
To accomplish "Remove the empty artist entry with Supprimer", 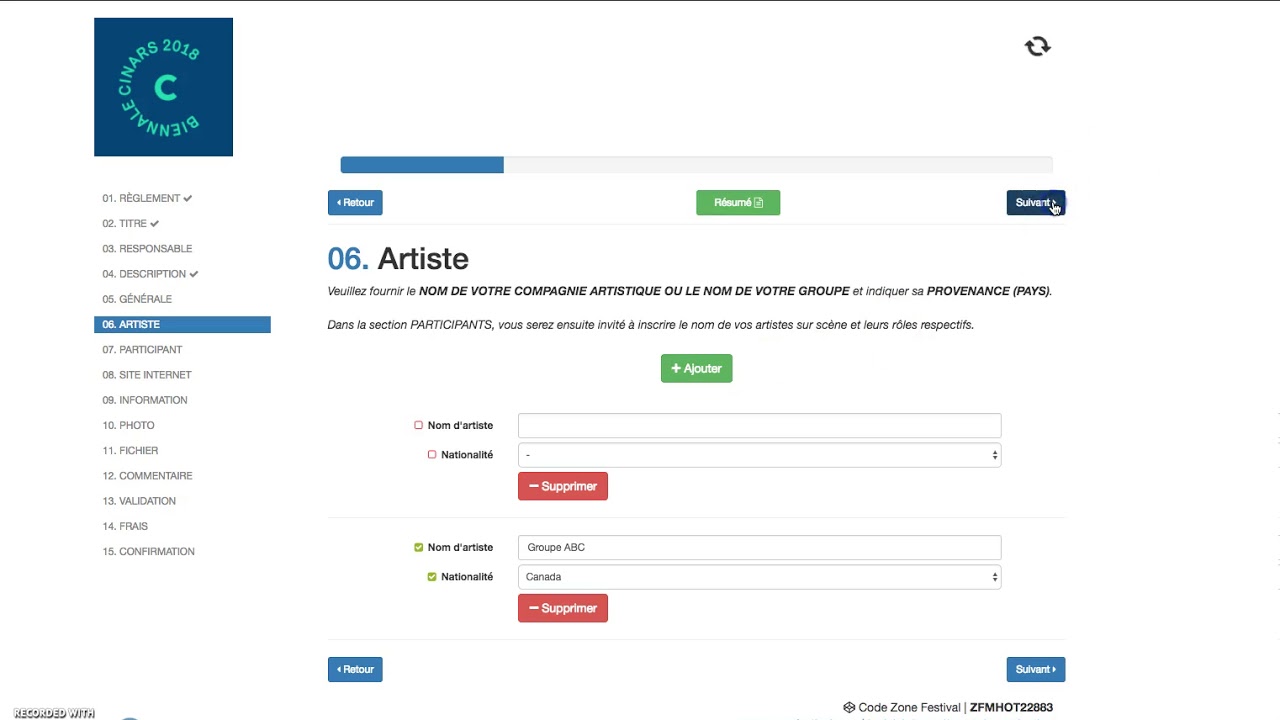I will pos(563,486).
